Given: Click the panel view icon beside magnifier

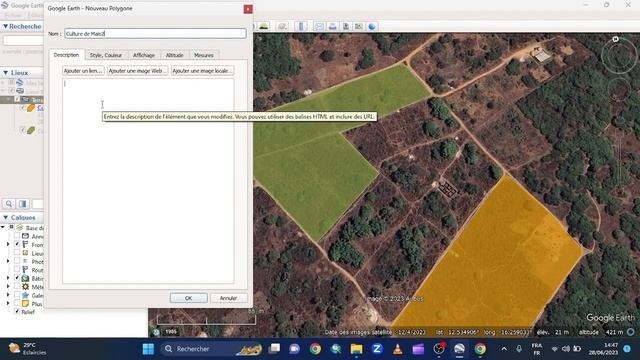Looking at the screenshot, I should pos(22,204).
